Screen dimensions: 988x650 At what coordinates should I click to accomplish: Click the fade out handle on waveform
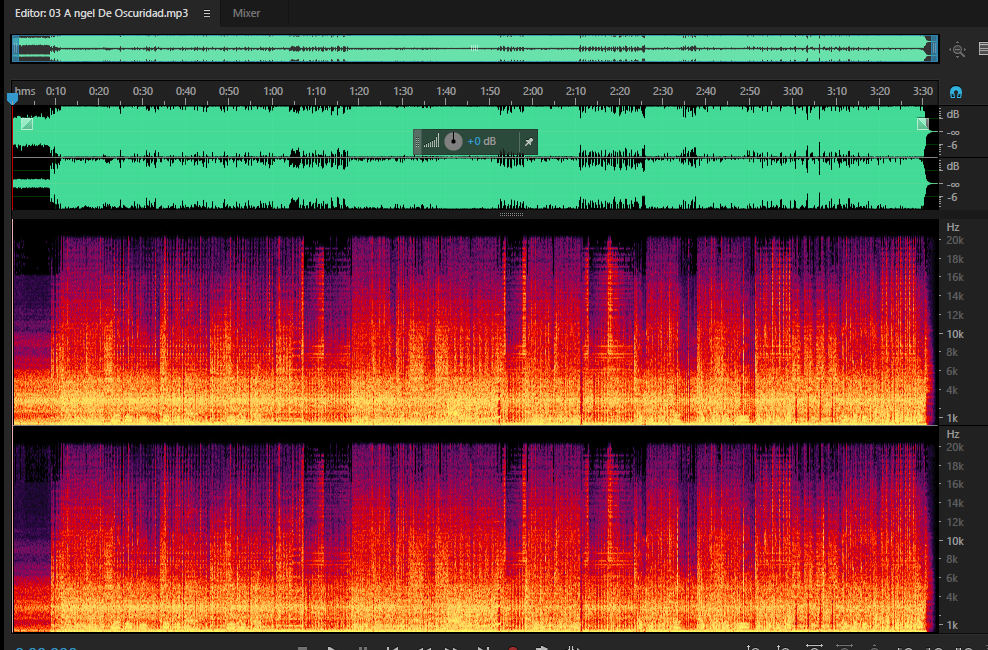pyautogui.click(x=922, y=124)
